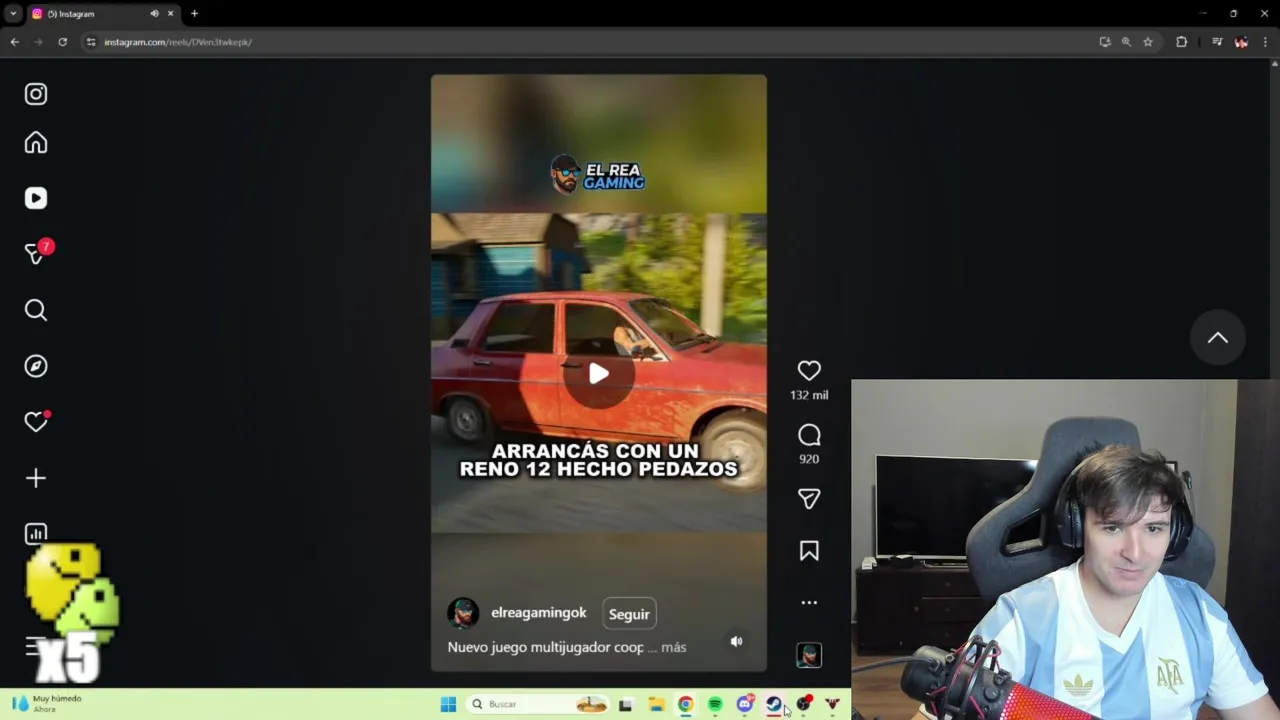Like the reel with the heart icon
The width and height of the screenshot is (1280, 720).
(809, 370)
